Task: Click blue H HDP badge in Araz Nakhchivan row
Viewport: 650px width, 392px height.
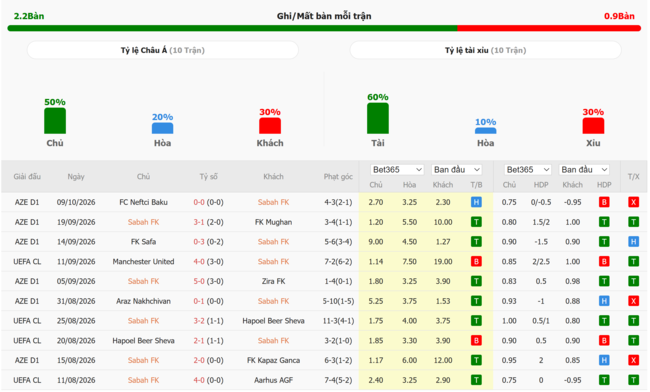Action: click(604, 301)
